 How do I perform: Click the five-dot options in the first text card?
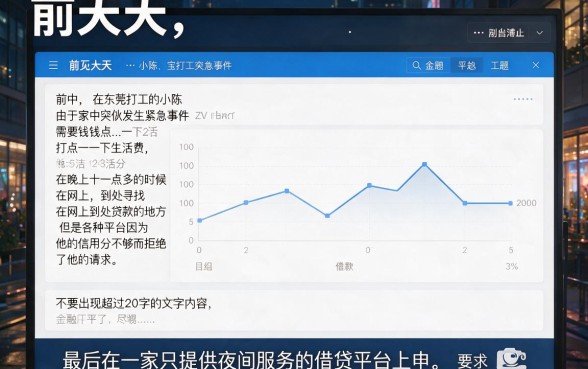(523, 99)
